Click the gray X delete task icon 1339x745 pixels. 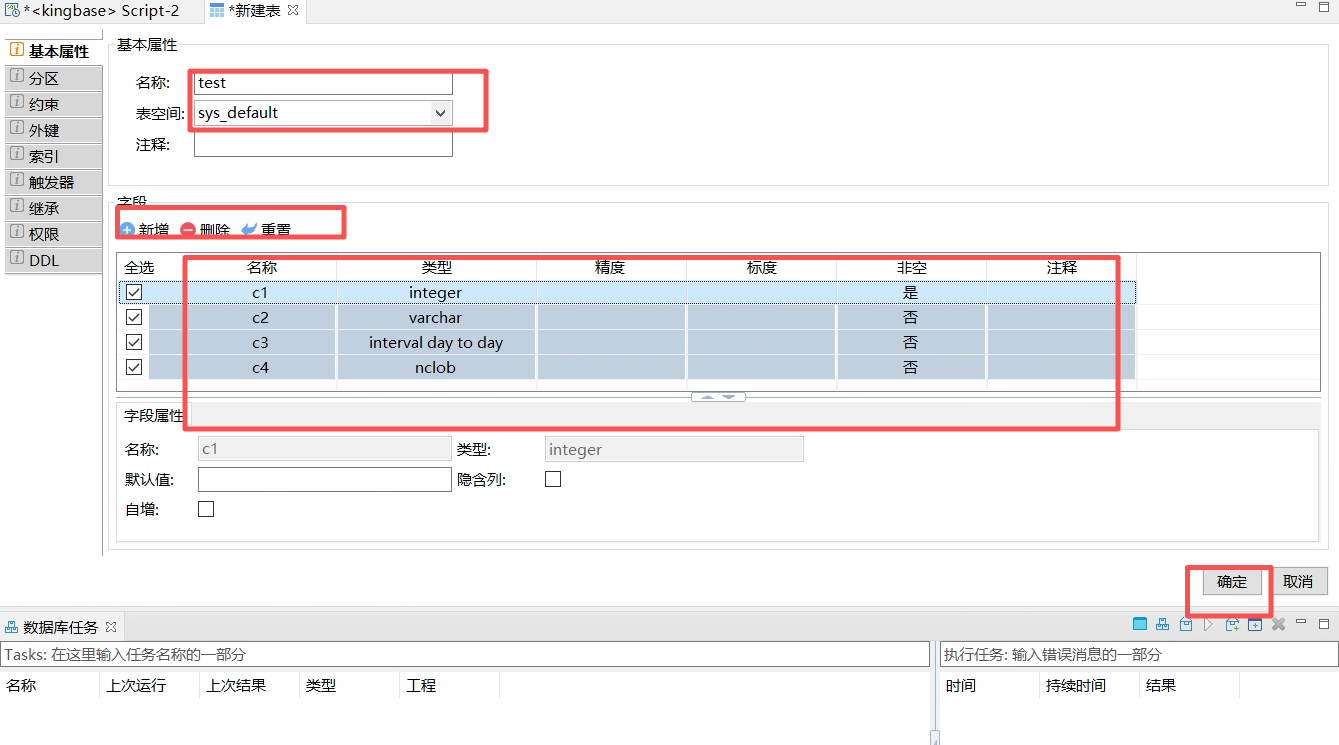1278,625
